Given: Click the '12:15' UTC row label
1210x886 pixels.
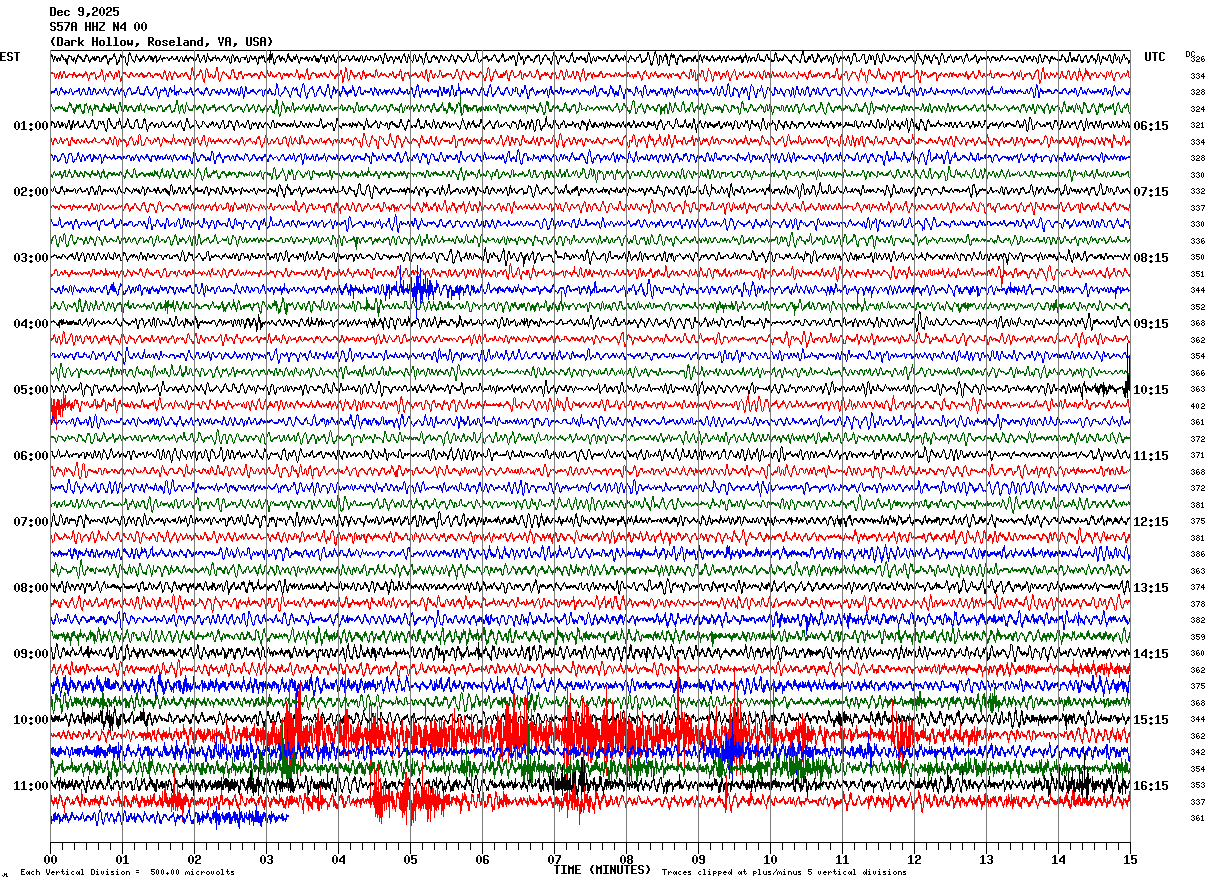Looking at the screenshot, I should [x=1152, y=522].
